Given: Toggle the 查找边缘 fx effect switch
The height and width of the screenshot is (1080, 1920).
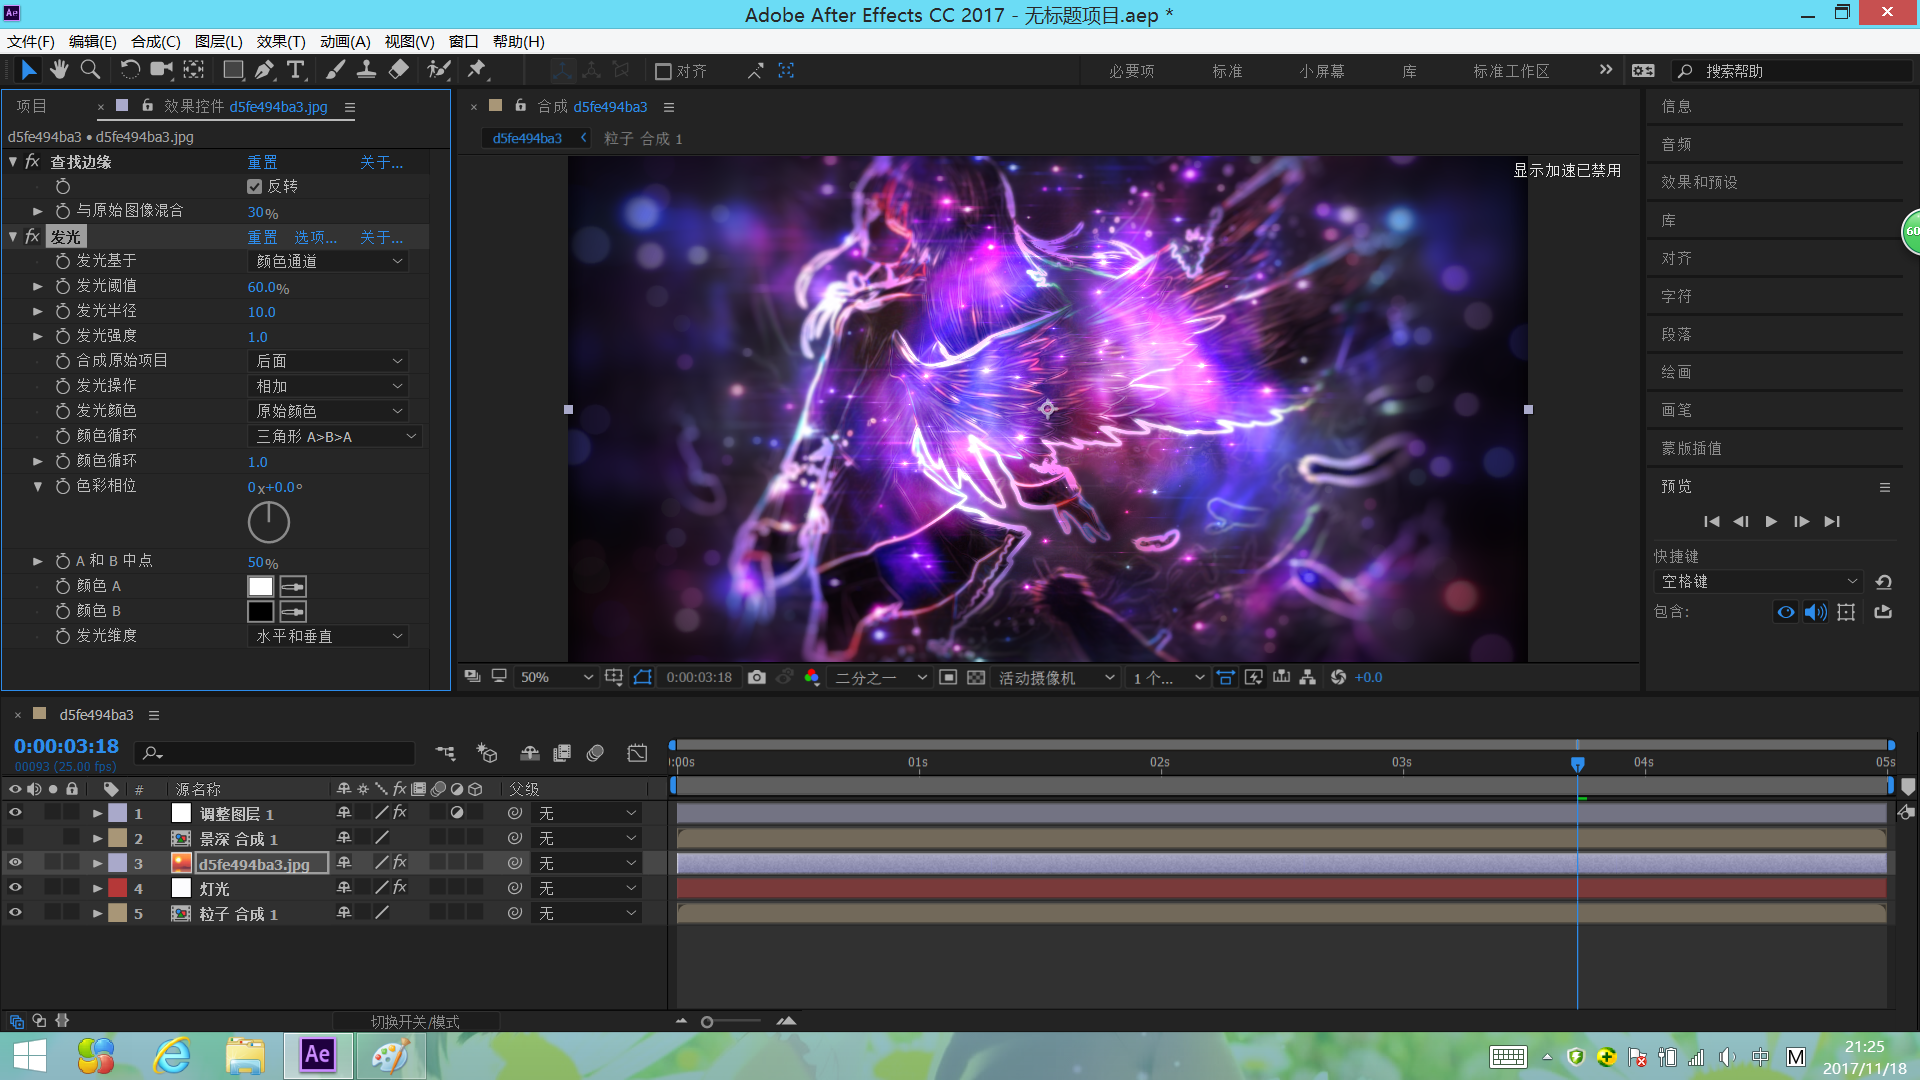Looking at the screenshot, I should tap(32, 161).
